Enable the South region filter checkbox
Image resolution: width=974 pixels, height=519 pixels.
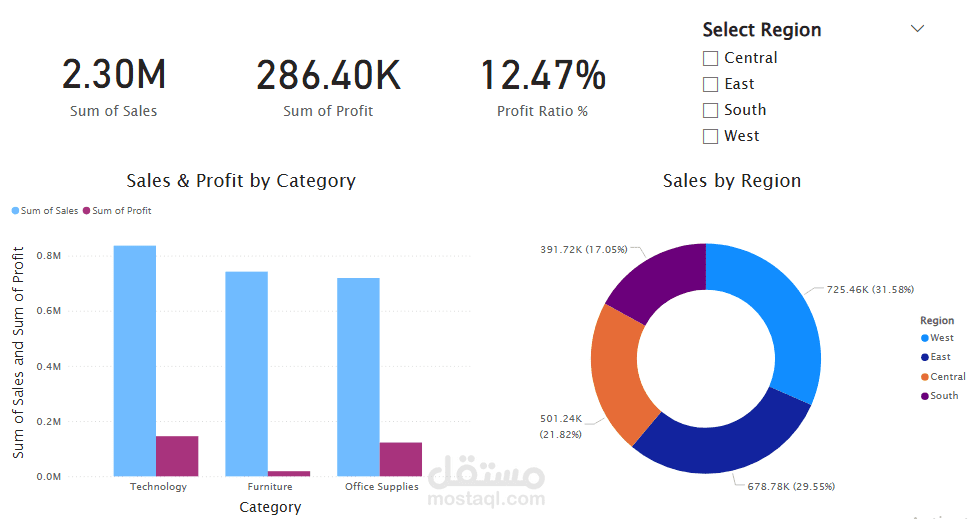tap(710, 111)
